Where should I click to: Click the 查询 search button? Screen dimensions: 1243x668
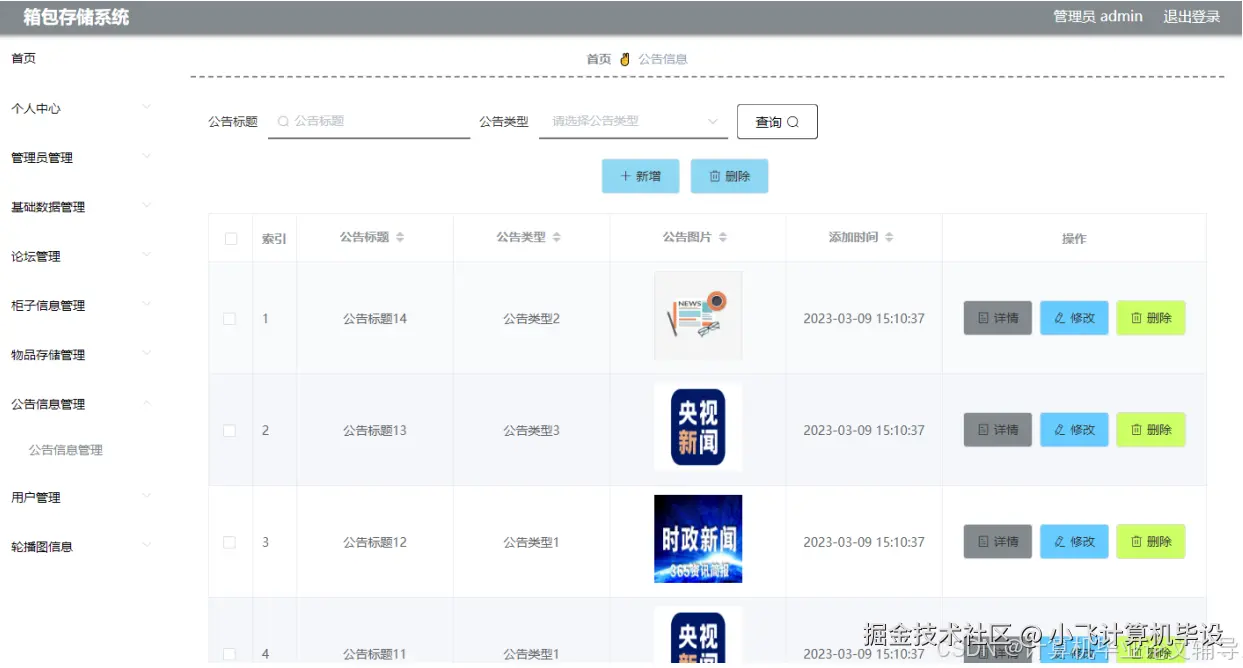(x=777, y=121)
